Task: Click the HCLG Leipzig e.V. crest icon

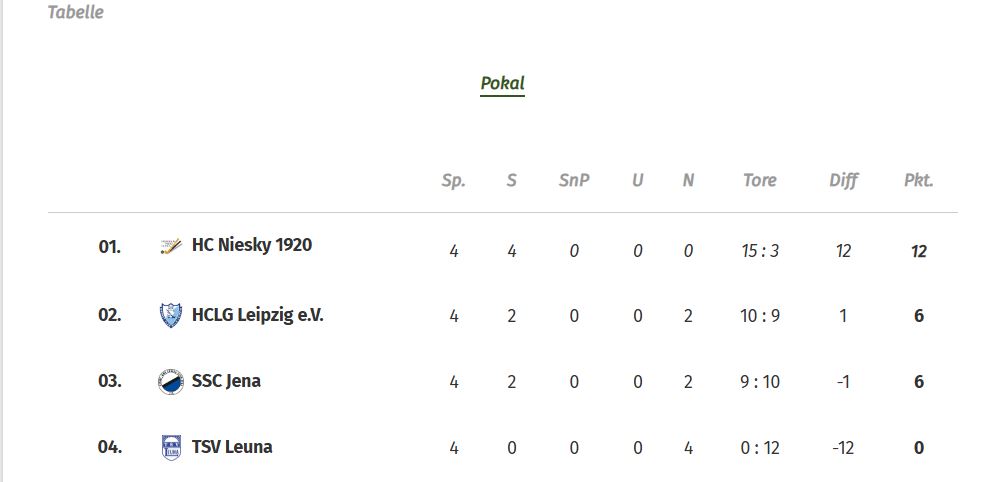Action: (x=171, y=315)
